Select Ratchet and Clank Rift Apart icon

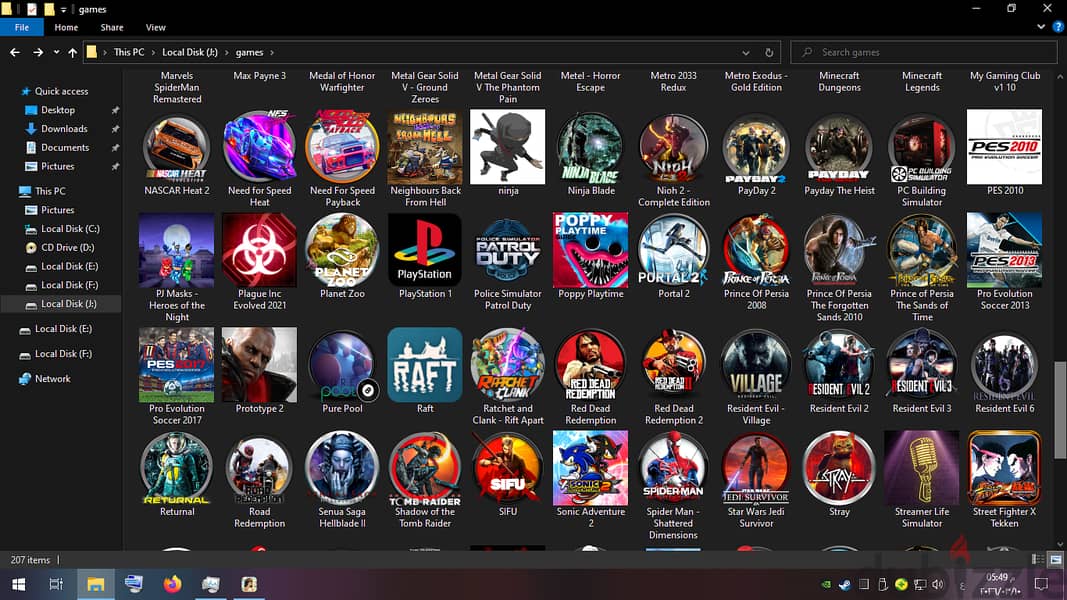508,365
